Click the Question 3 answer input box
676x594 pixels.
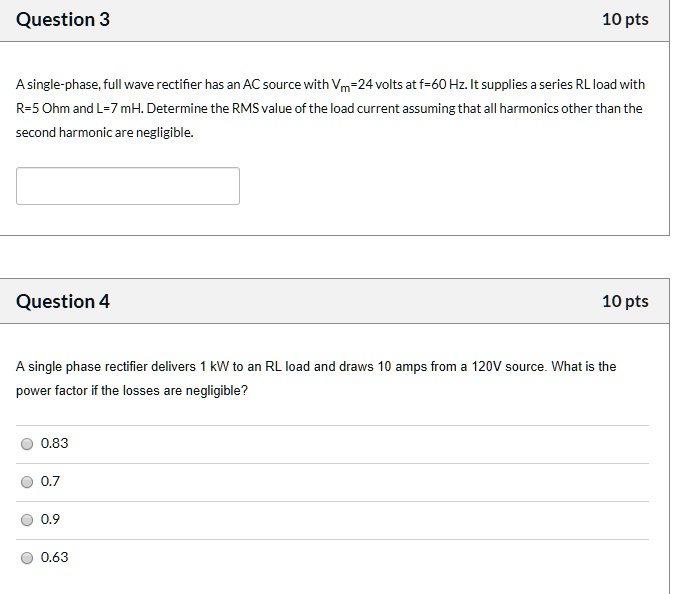tap(128, 186)
